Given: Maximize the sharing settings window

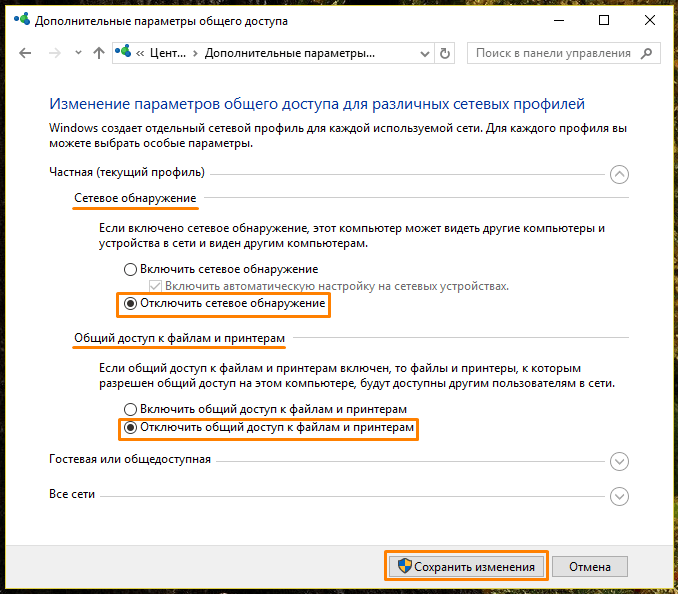Looking at the screenshot, I should 604,20.
